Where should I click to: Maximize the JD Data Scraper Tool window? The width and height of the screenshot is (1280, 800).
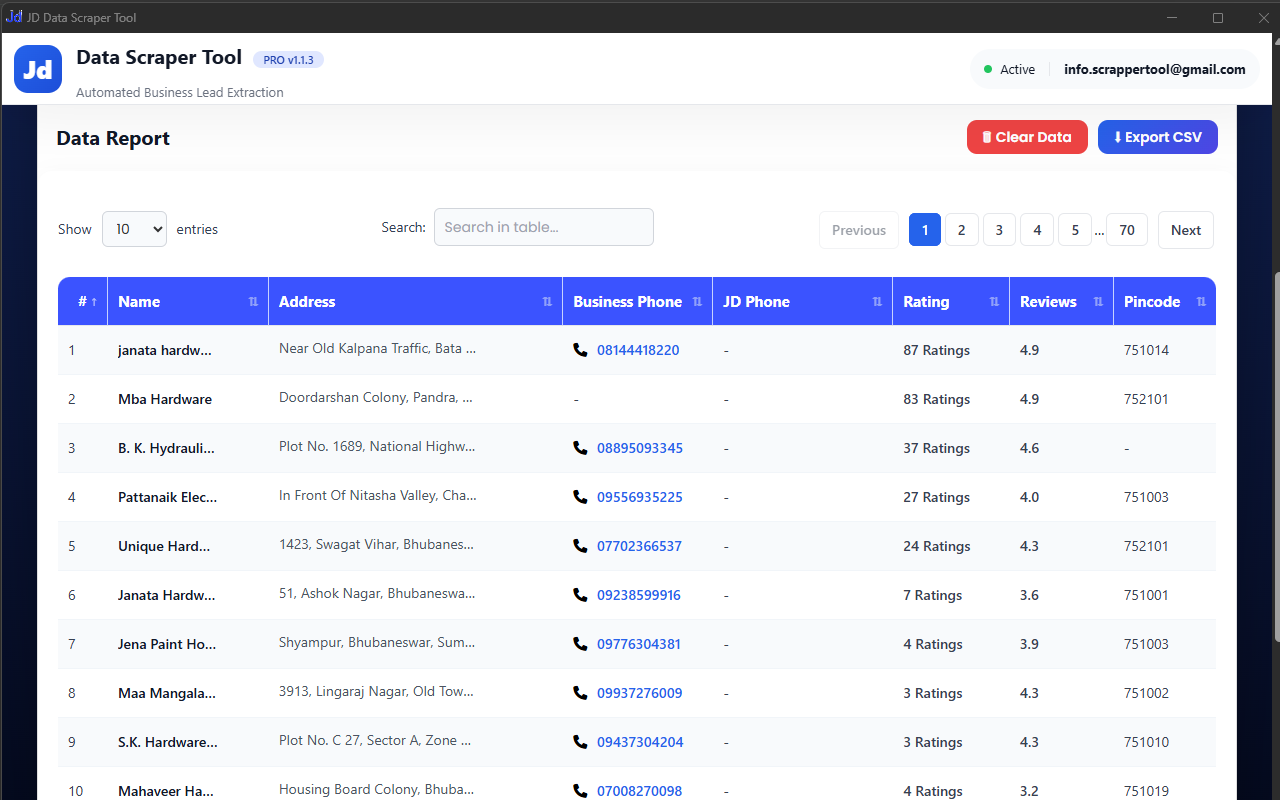point(1218,17)
